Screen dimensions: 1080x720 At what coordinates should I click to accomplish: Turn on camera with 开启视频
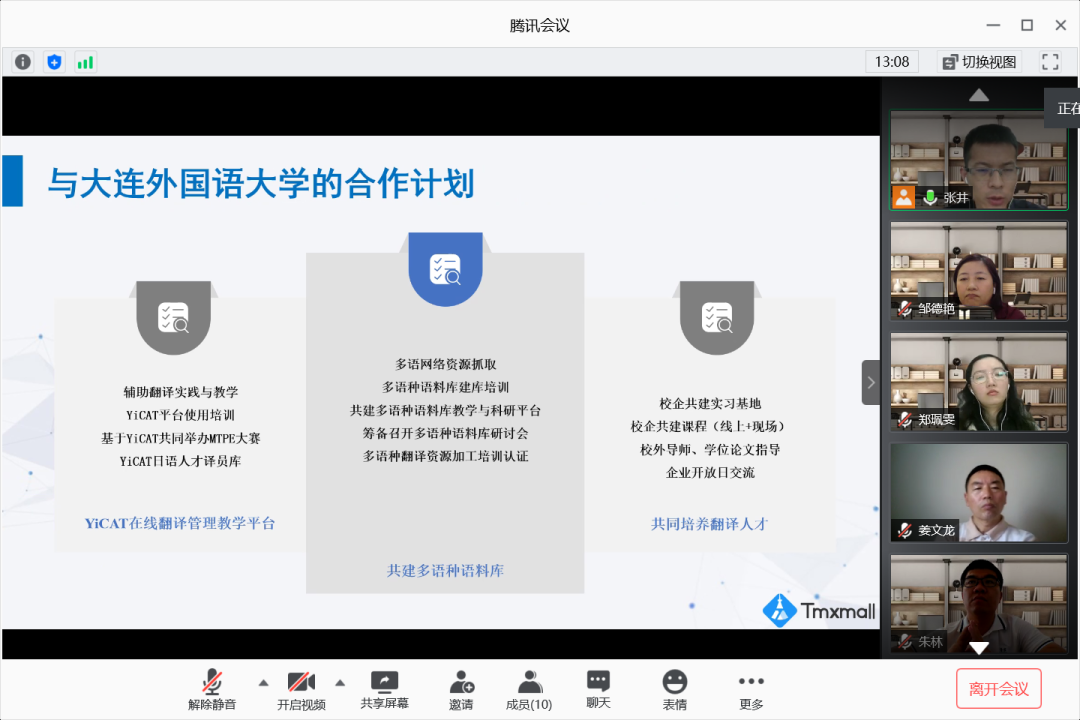(301, 690)
